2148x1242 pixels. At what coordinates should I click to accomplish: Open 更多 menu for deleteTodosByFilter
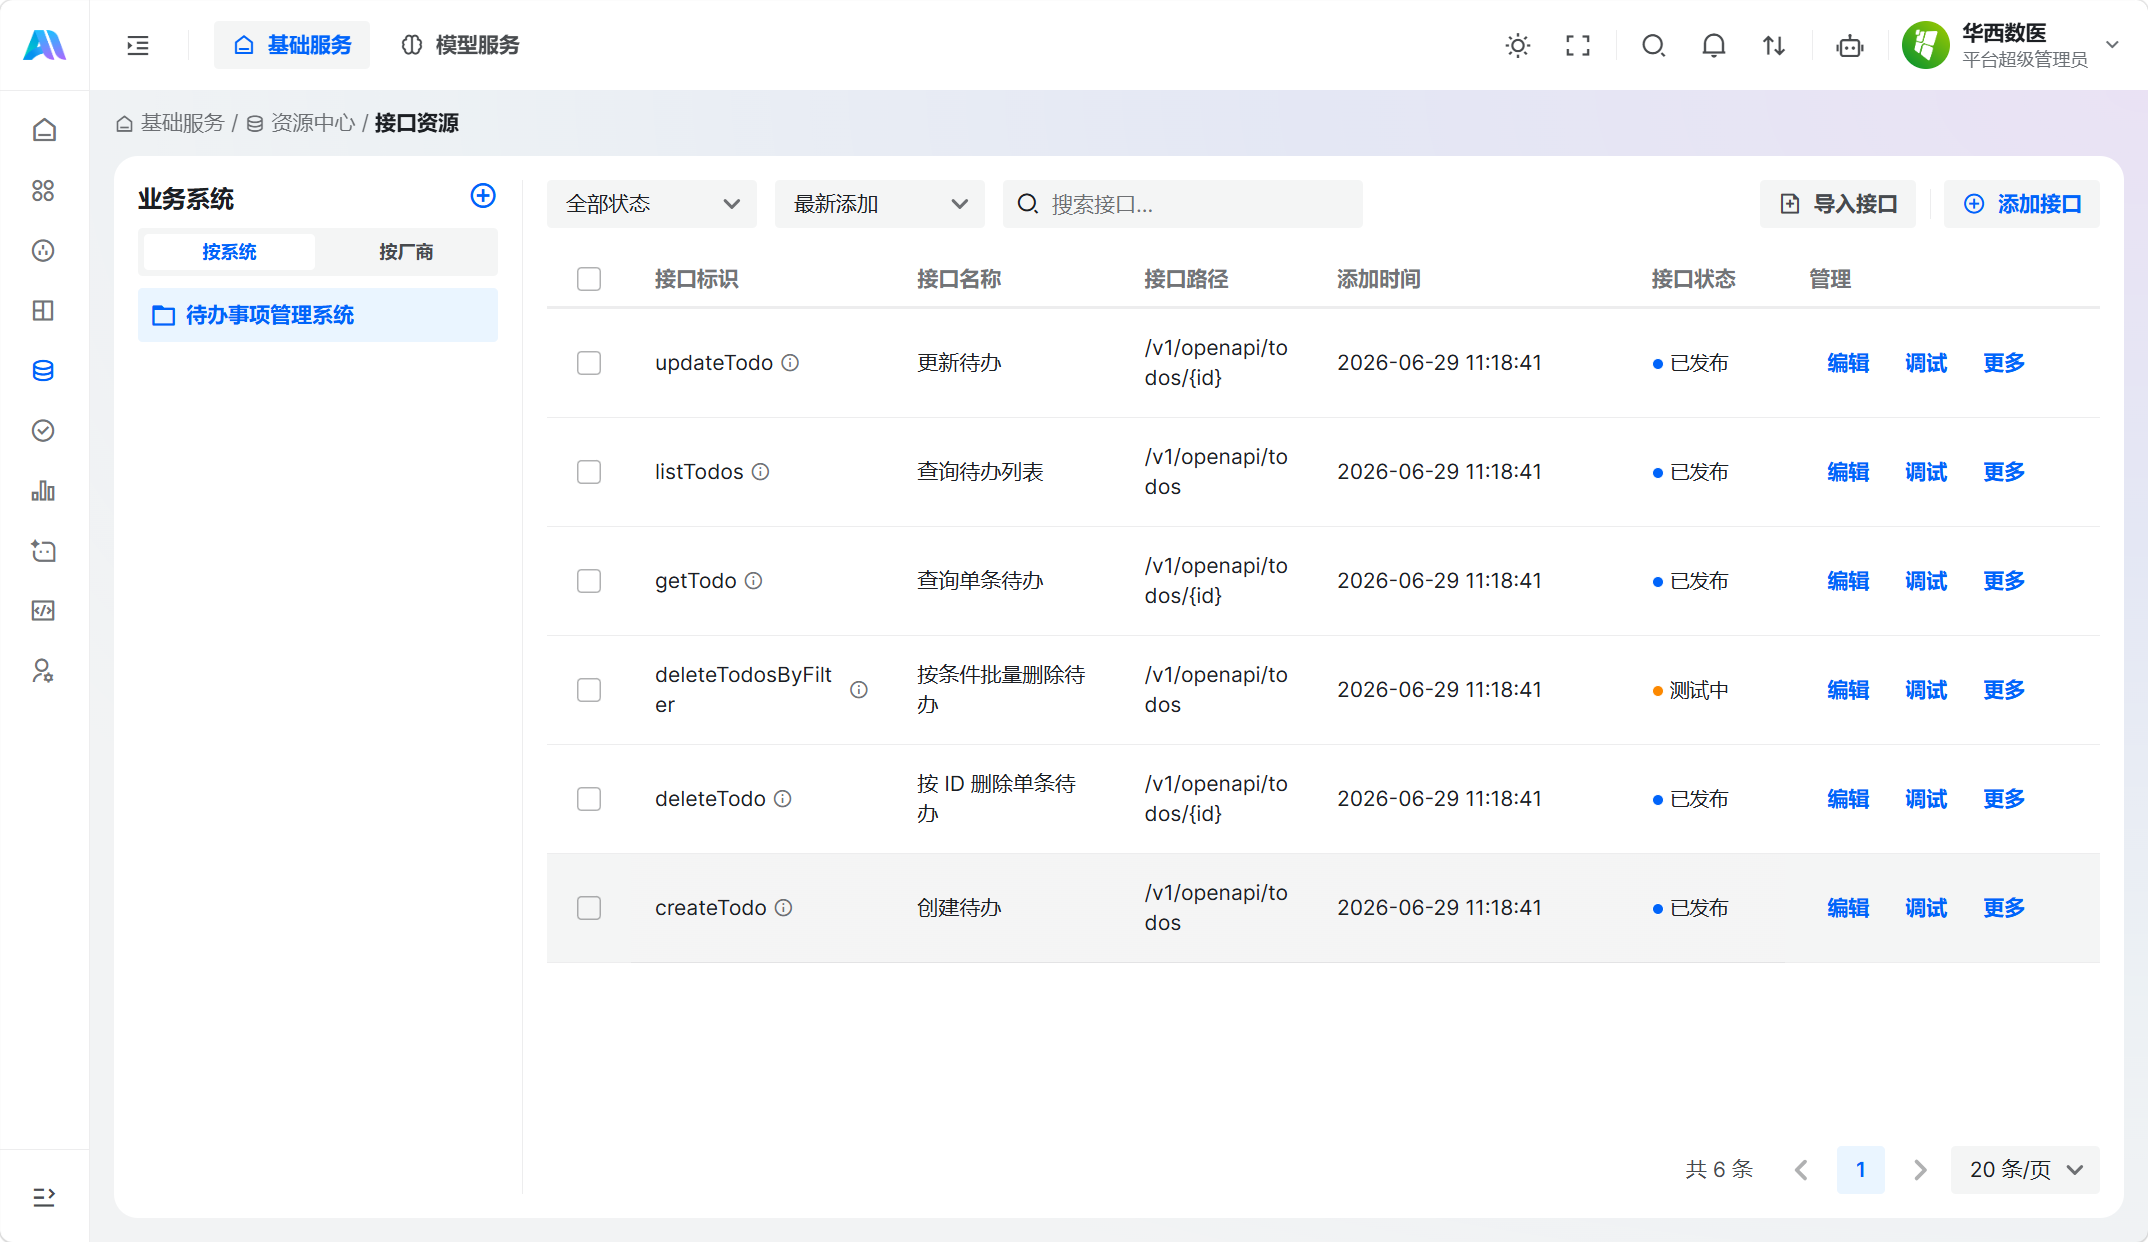coord(2004,690)
